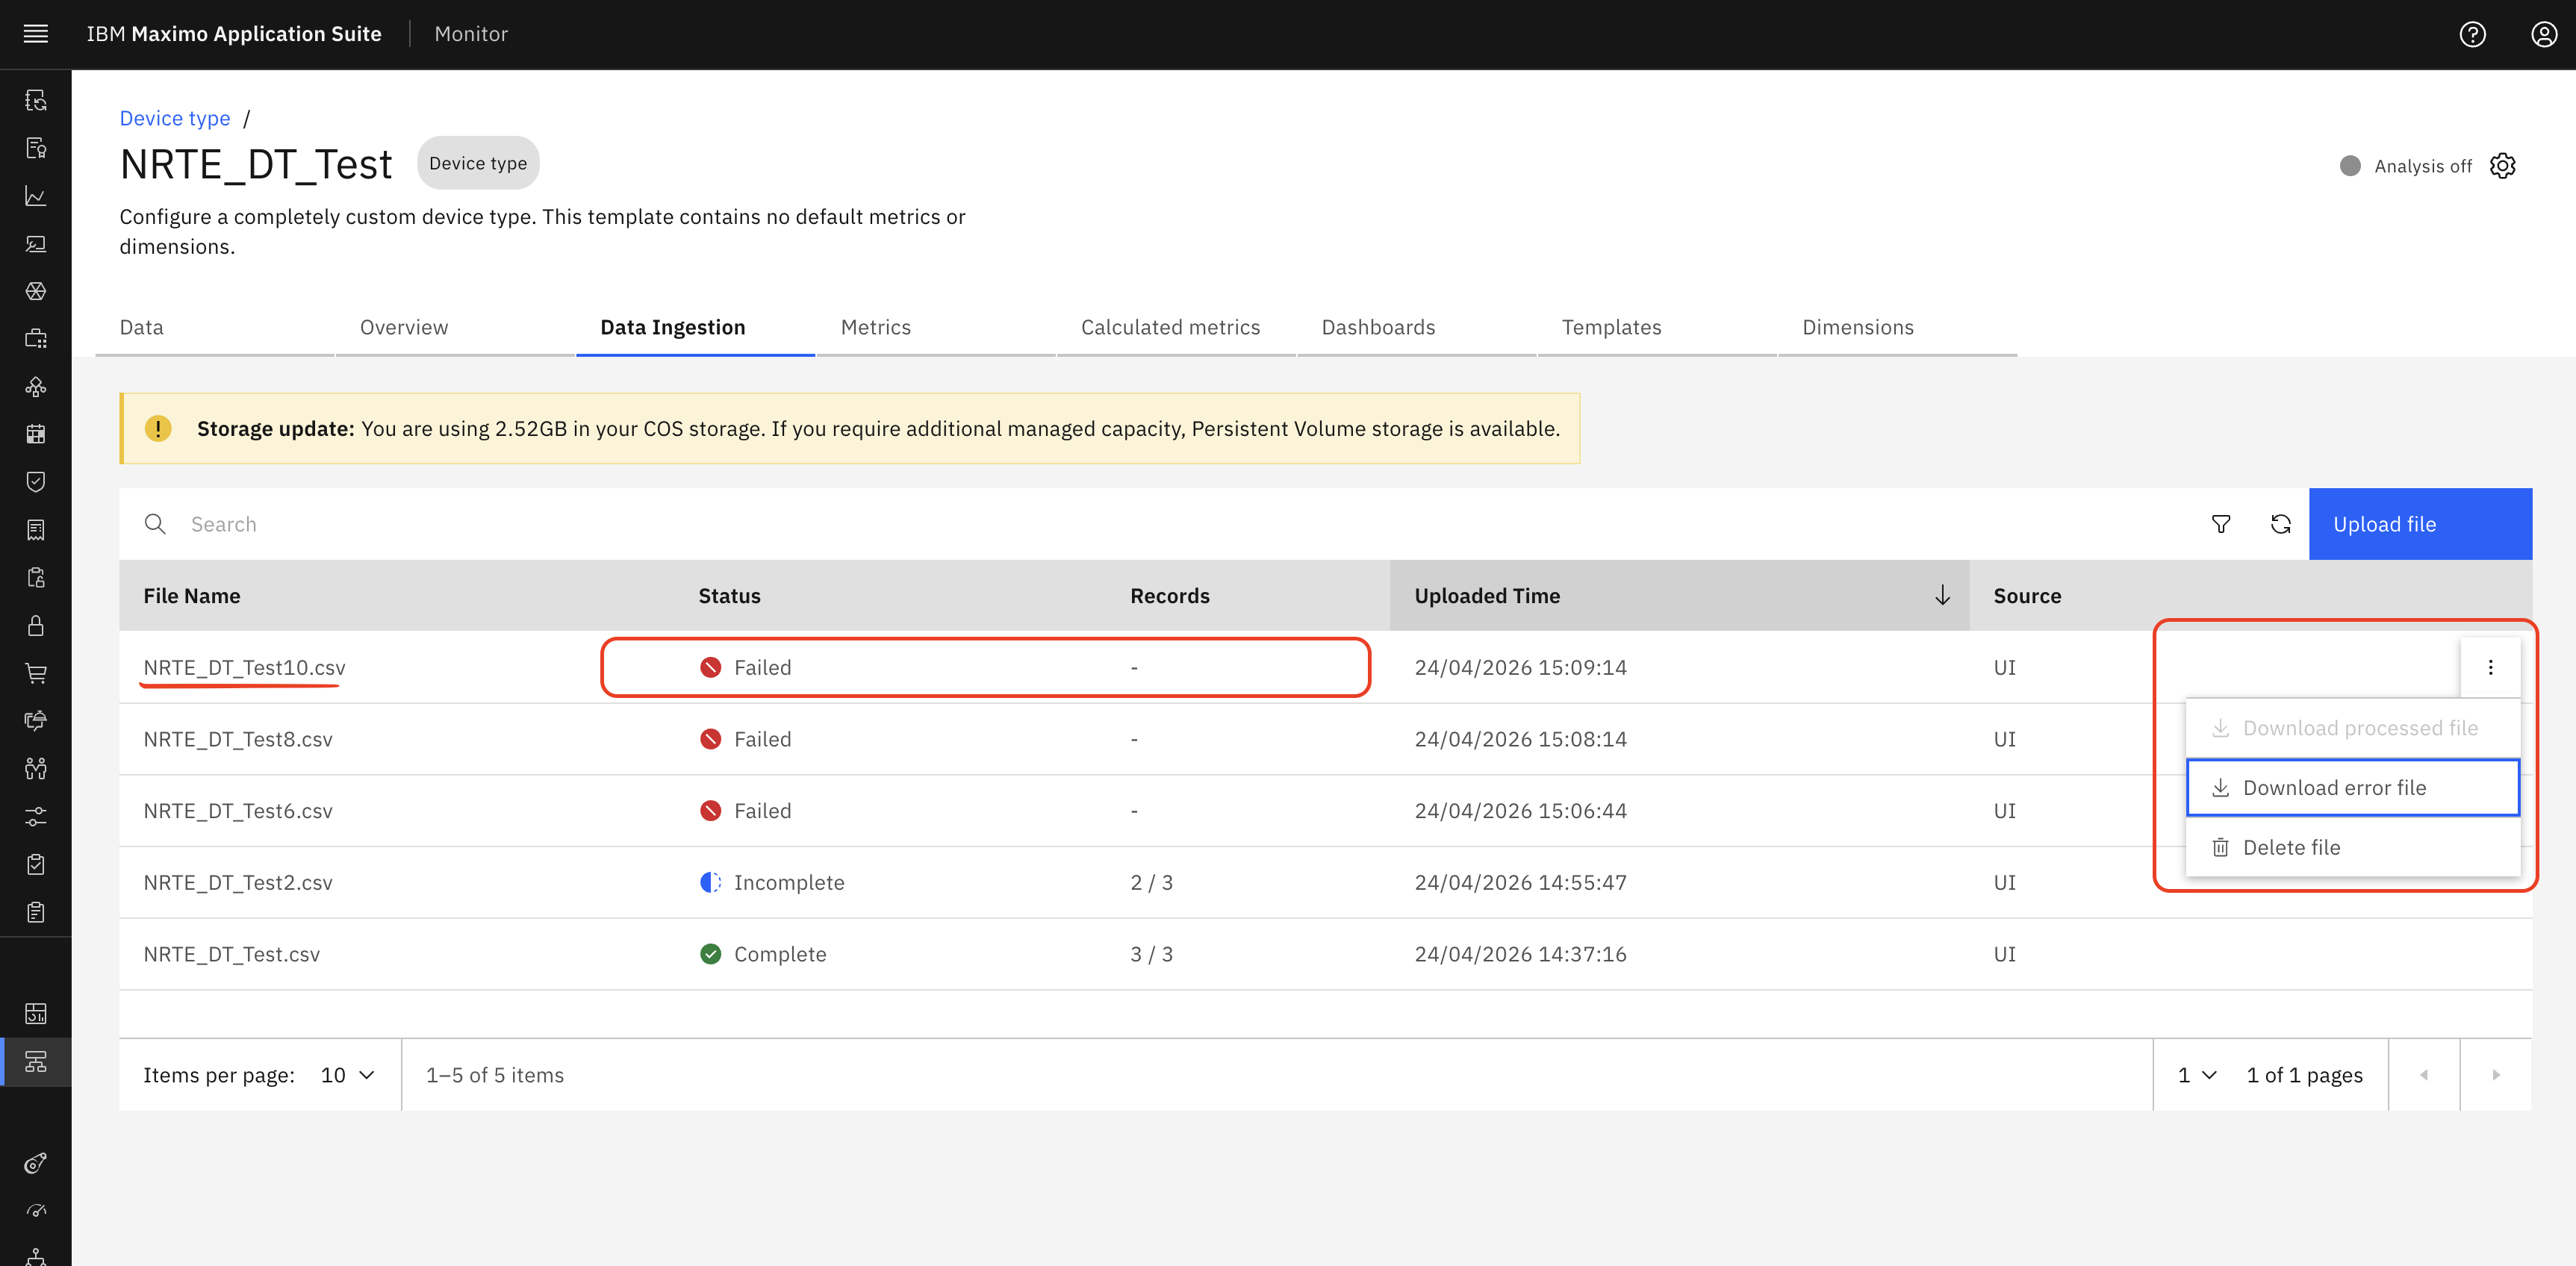Click the NRTE_DT_Test6.csv file name
This screenshot has height=1266, width=2576.
(238, 811)
